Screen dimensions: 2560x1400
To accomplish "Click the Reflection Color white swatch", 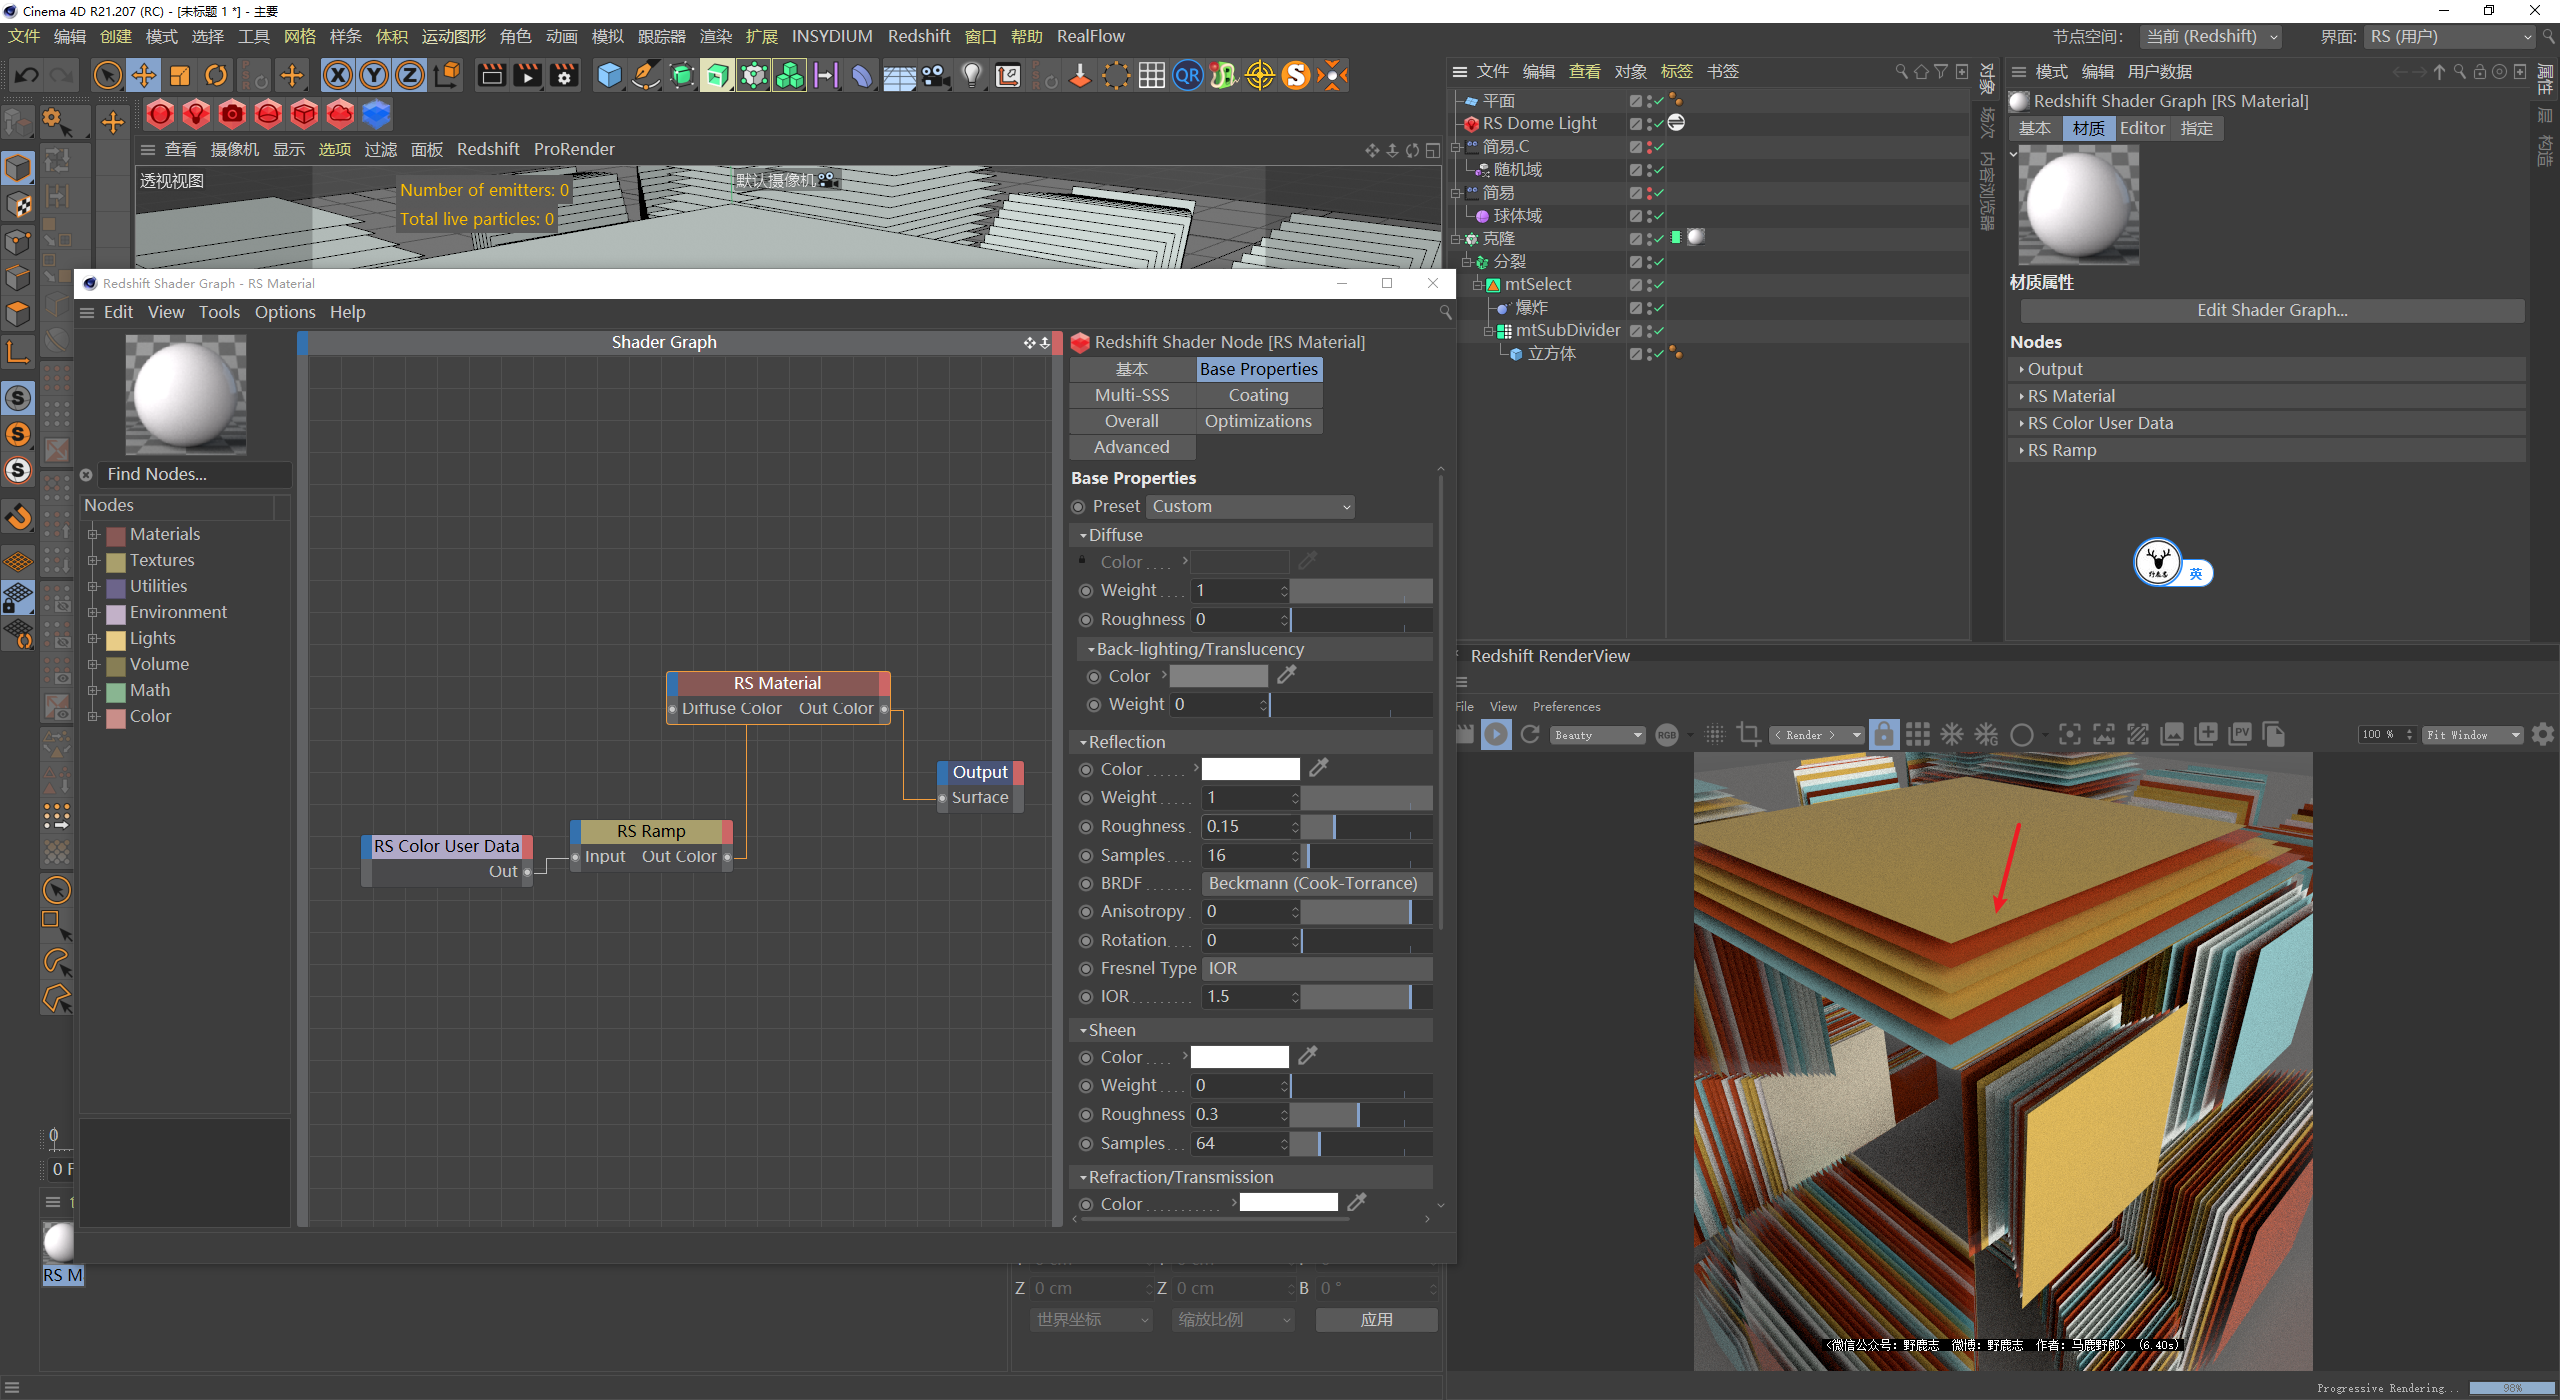I will pos(1250,769).
